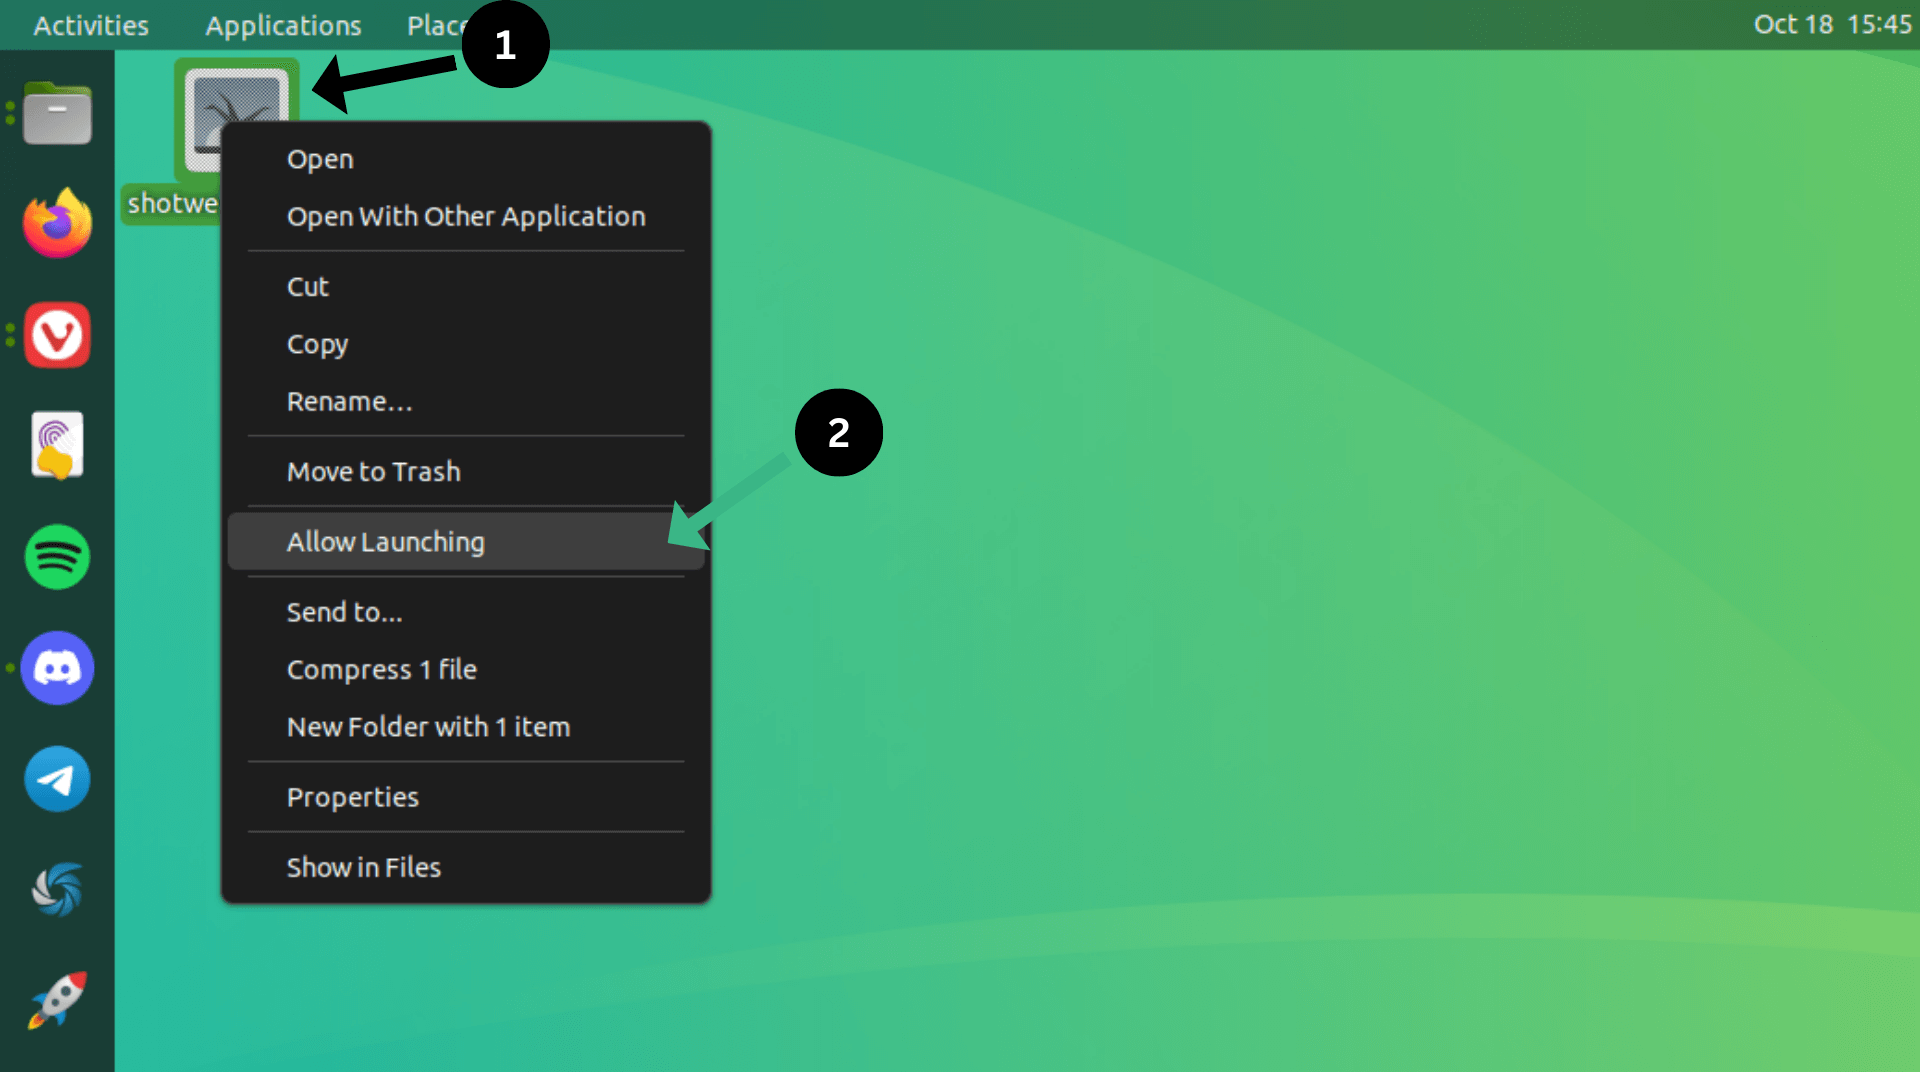Select Rename from the context menu

[350, 401]
